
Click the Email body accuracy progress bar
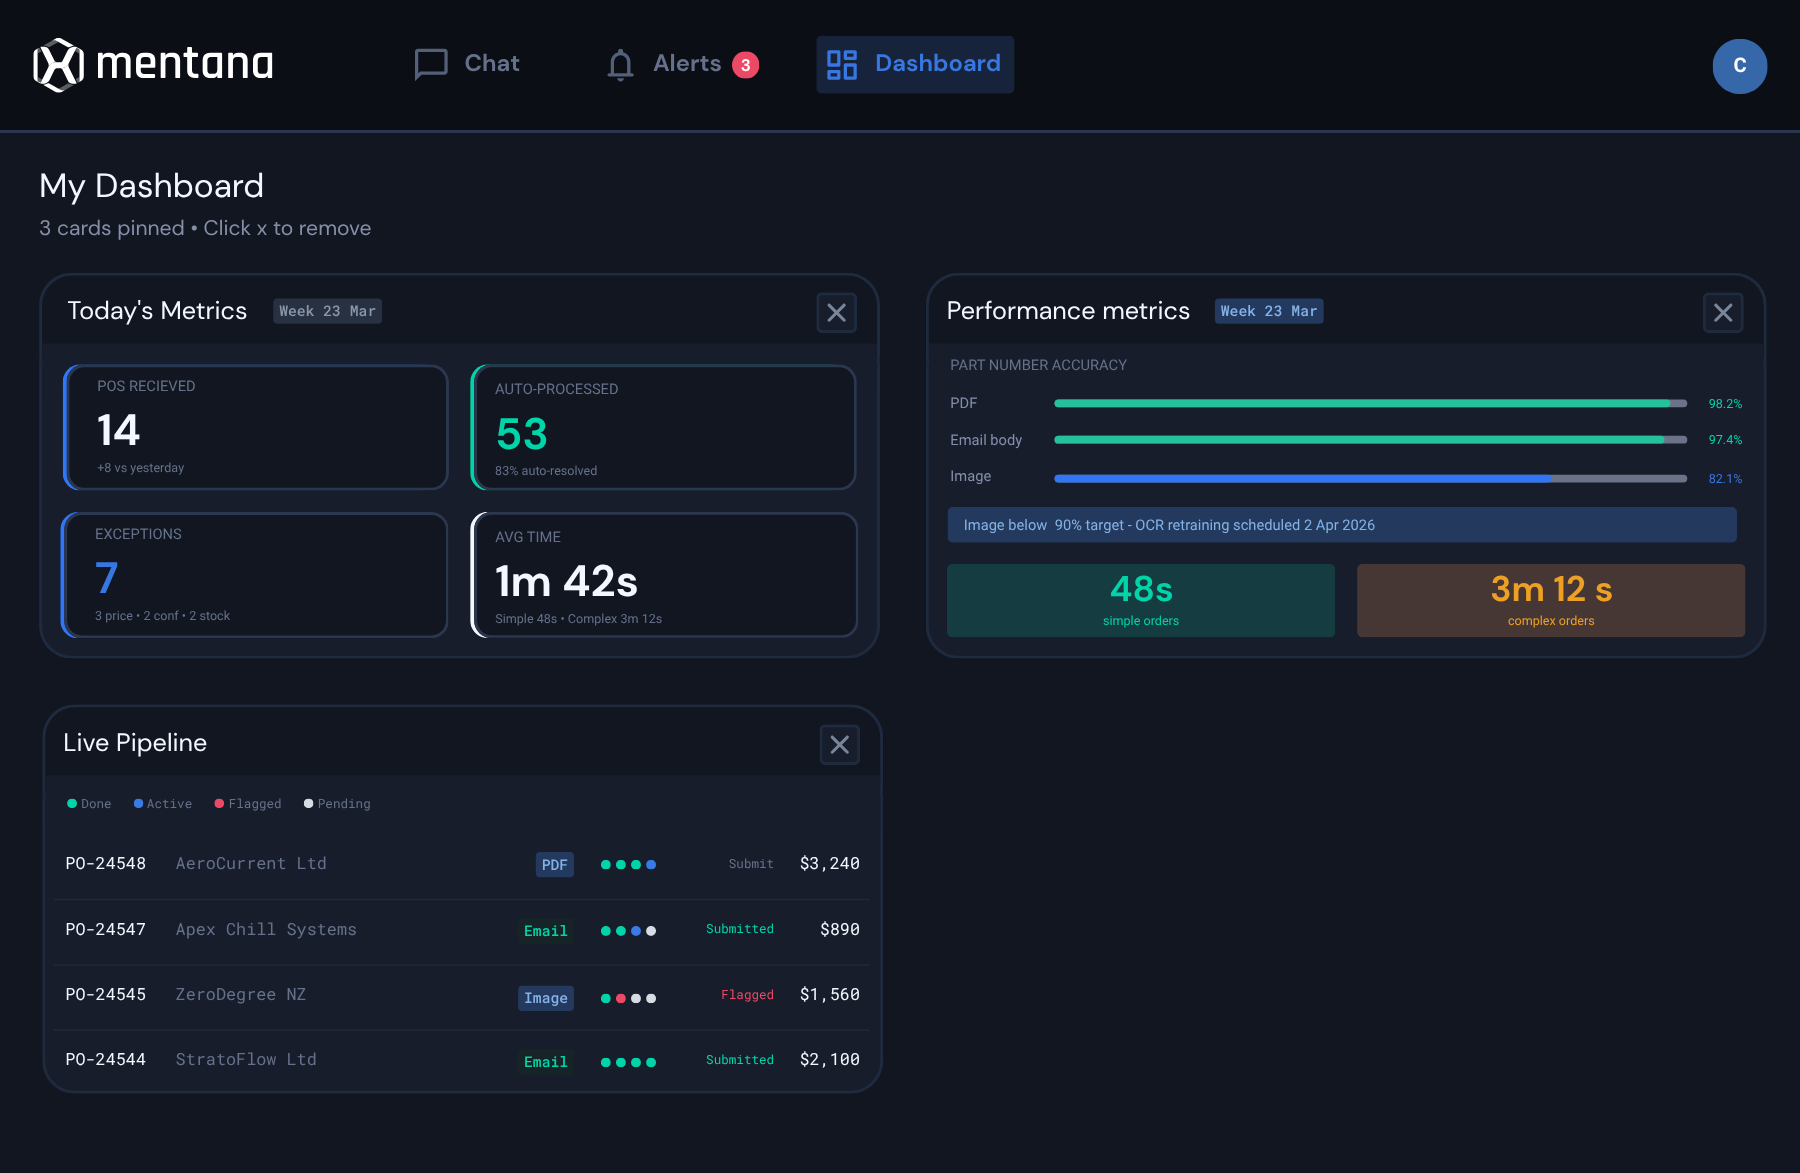(1371, 440)
